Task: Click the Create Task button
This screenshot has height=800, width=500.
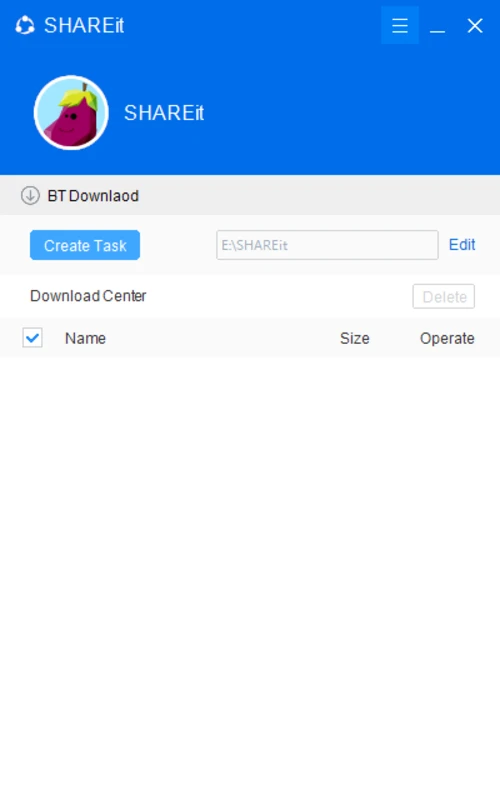Action: tap(85, 245)
